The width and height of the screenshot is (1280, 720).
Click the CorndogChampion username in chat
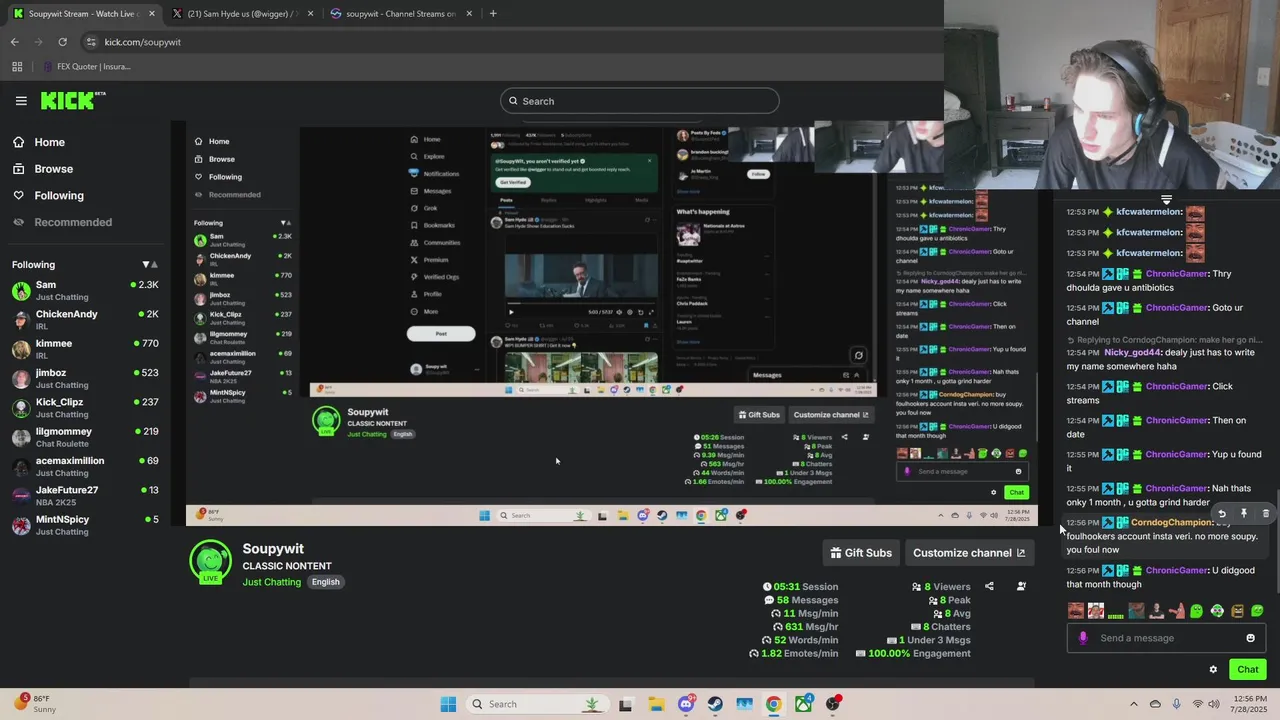pos(1171,522)
